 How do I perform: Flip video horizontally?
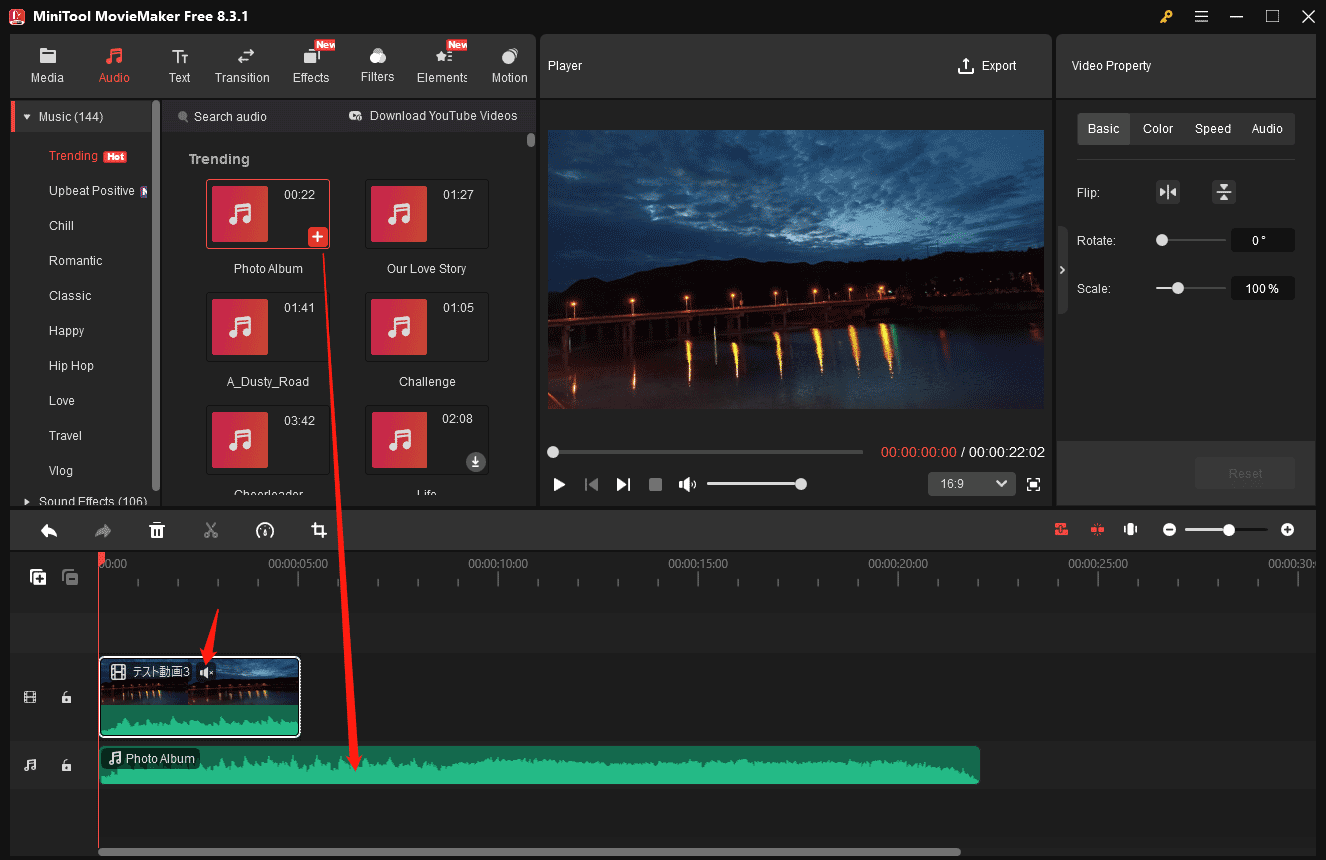[x=1167, y=192]
